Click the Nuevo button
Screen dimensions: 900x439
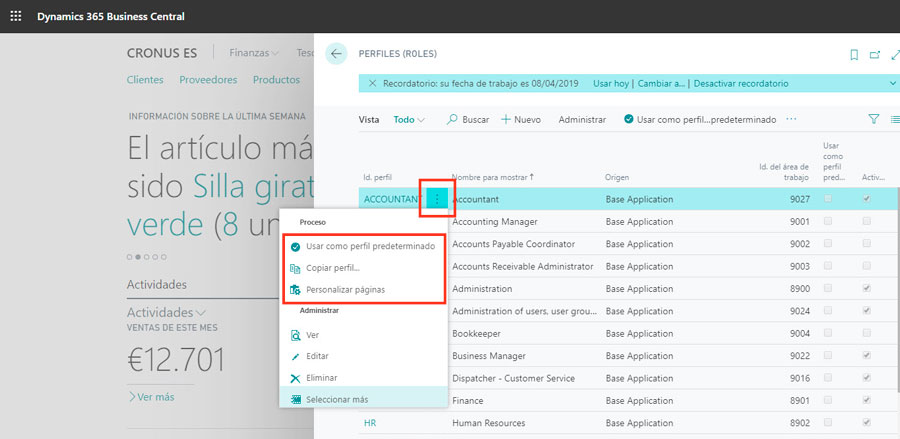click(521, 119)
